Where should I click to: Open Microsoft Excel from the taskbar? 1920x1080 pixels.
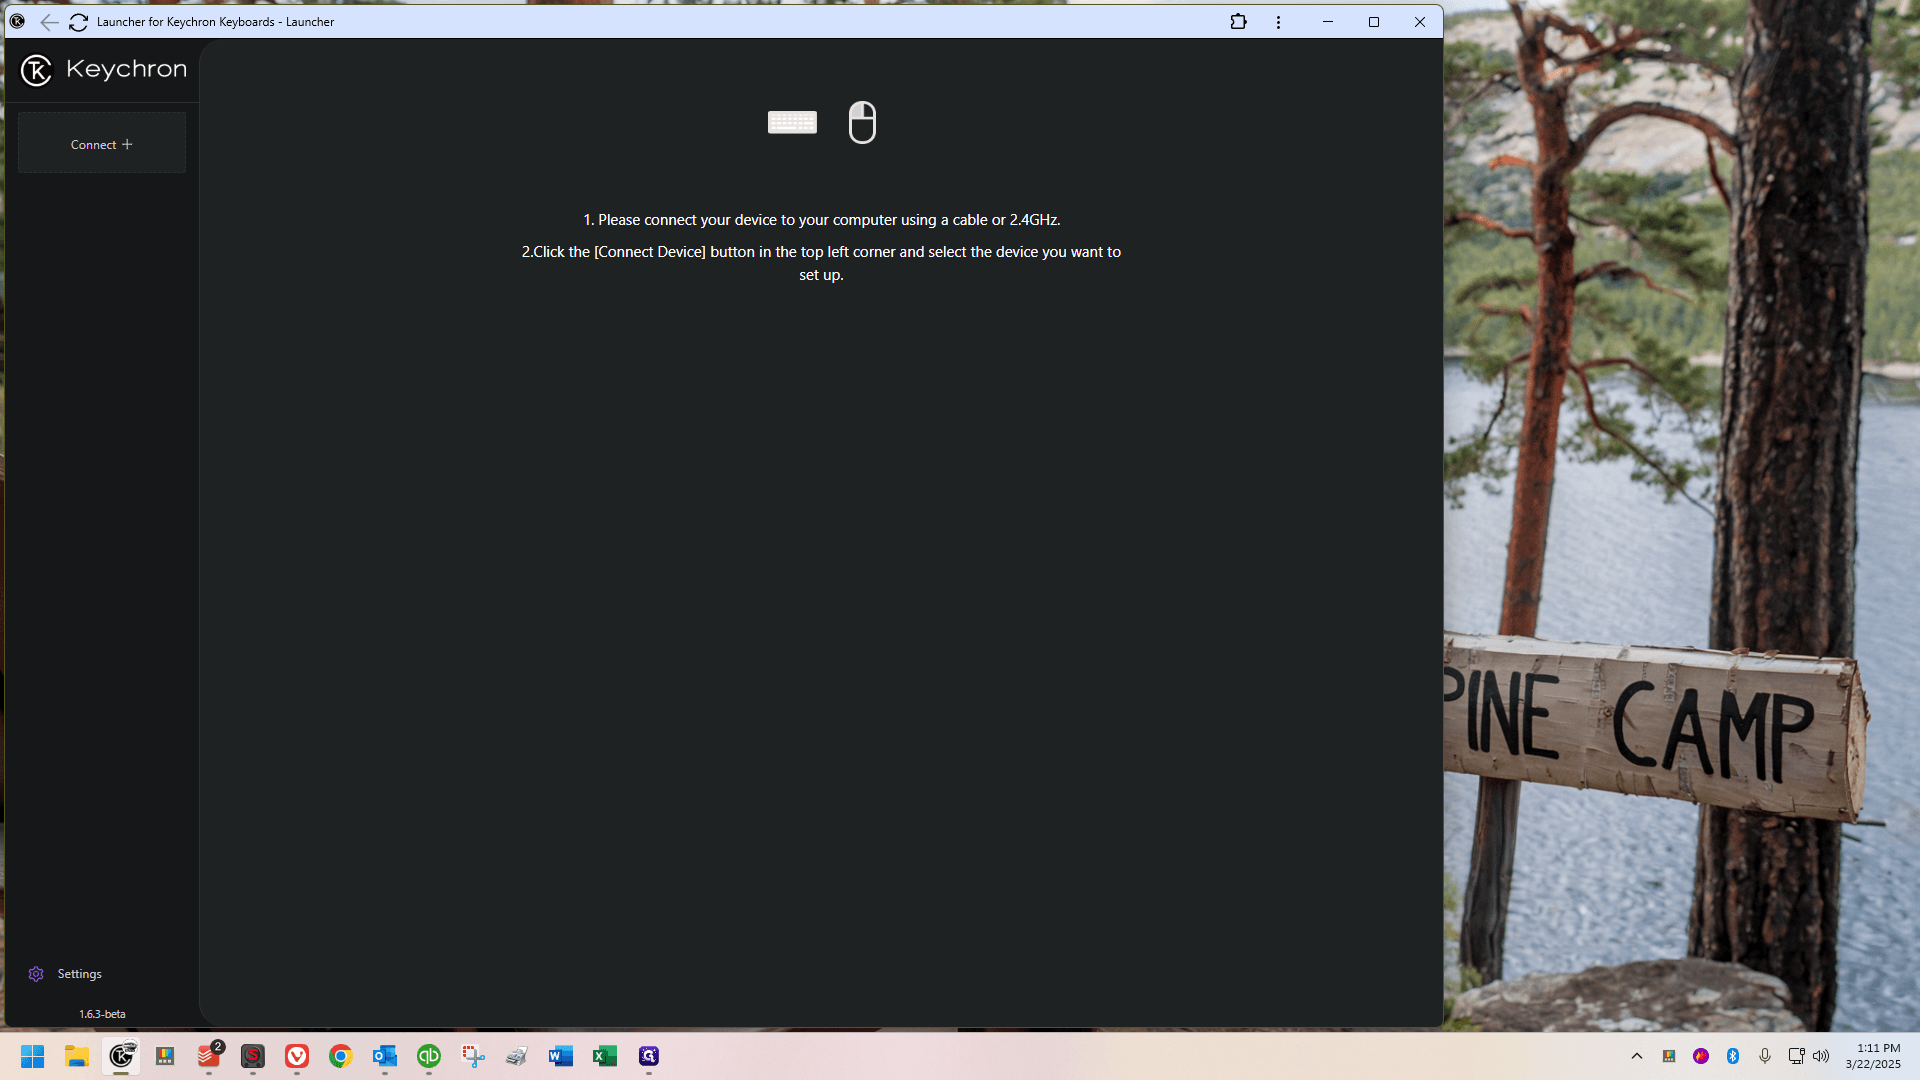coord(605,1056)
